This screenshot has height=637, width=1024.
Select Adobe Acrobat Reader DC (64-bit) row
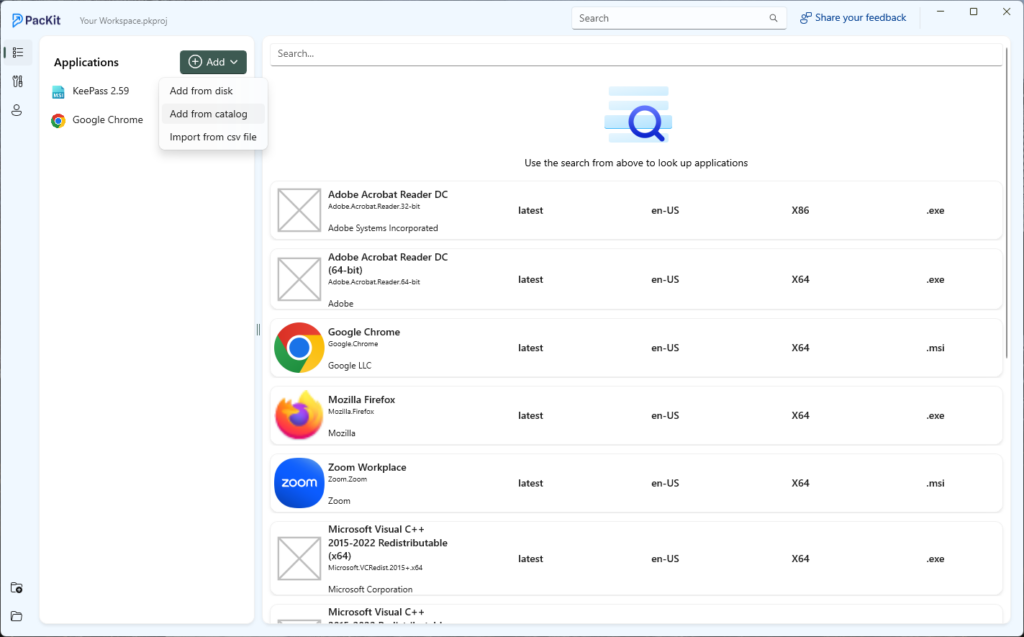[636, 280]
